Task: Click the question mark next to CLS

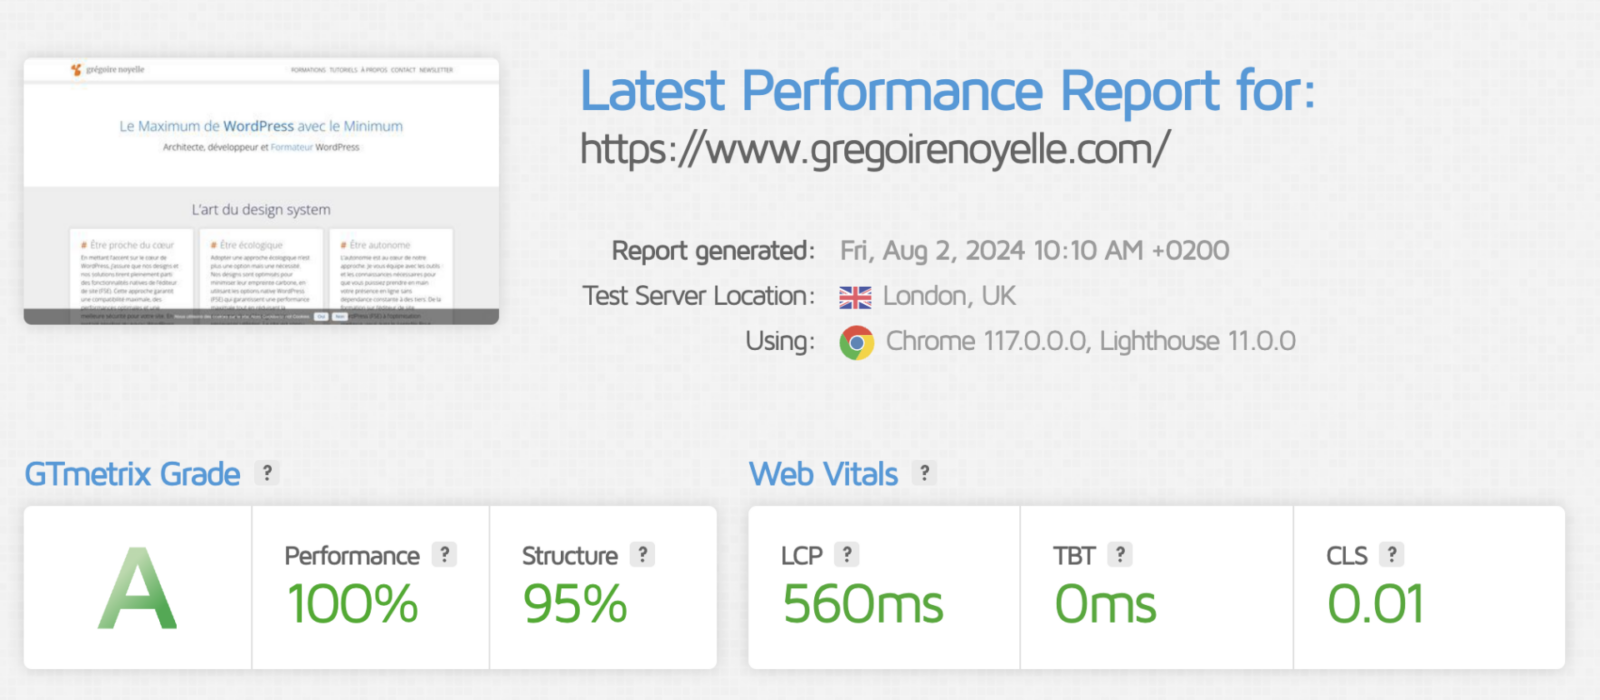Action: click(1391, 555)
